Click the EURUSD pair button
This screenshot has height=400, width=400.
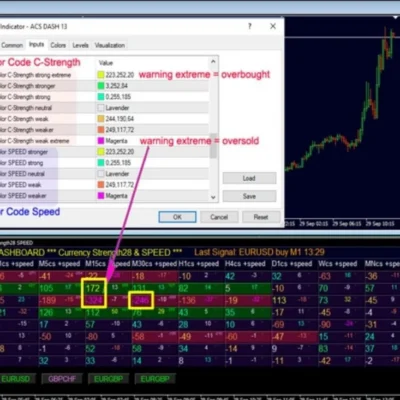click(16, 379)
